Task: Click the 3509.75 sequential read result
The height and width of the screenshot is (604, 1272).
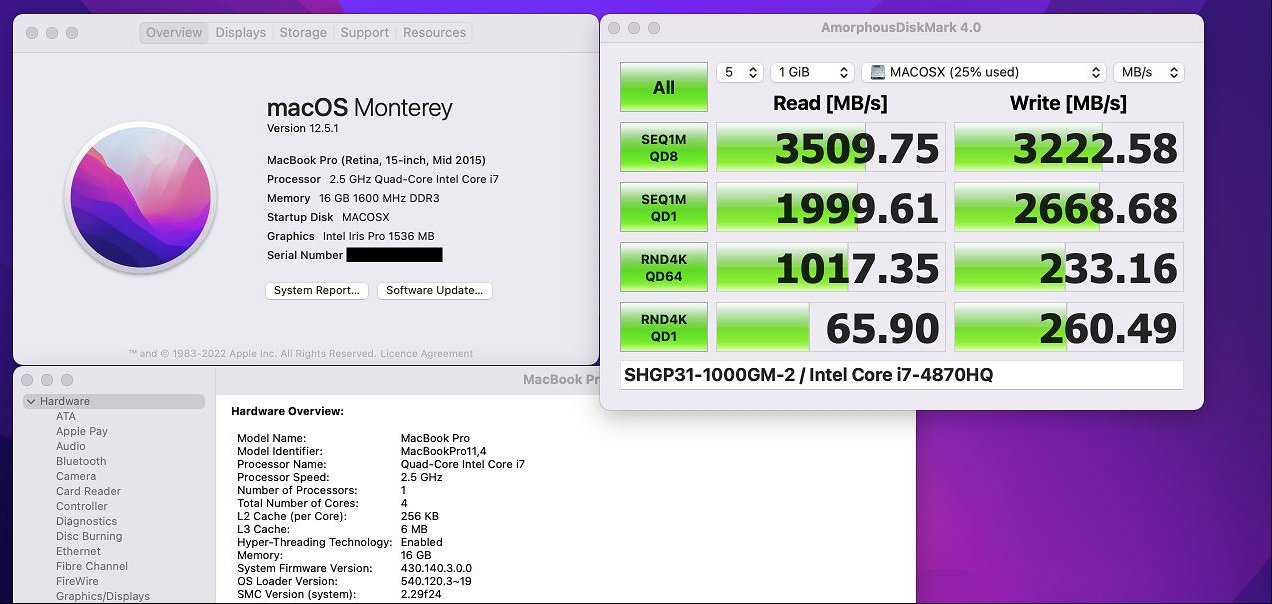Action: pyautogui.click(x=831, y=148)
